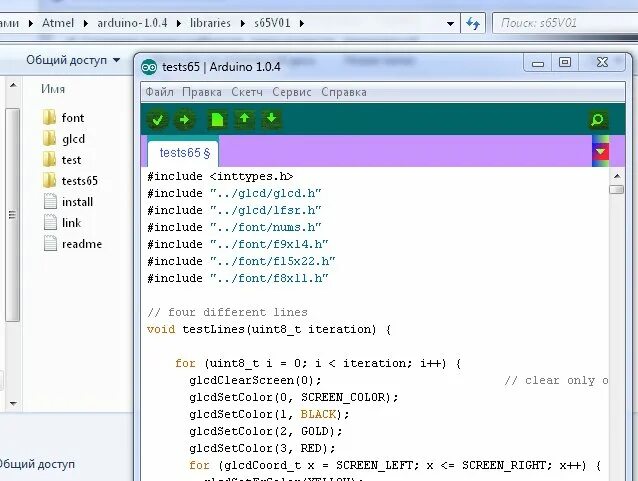Open the font folder icon in Explorer

point(49,117)
